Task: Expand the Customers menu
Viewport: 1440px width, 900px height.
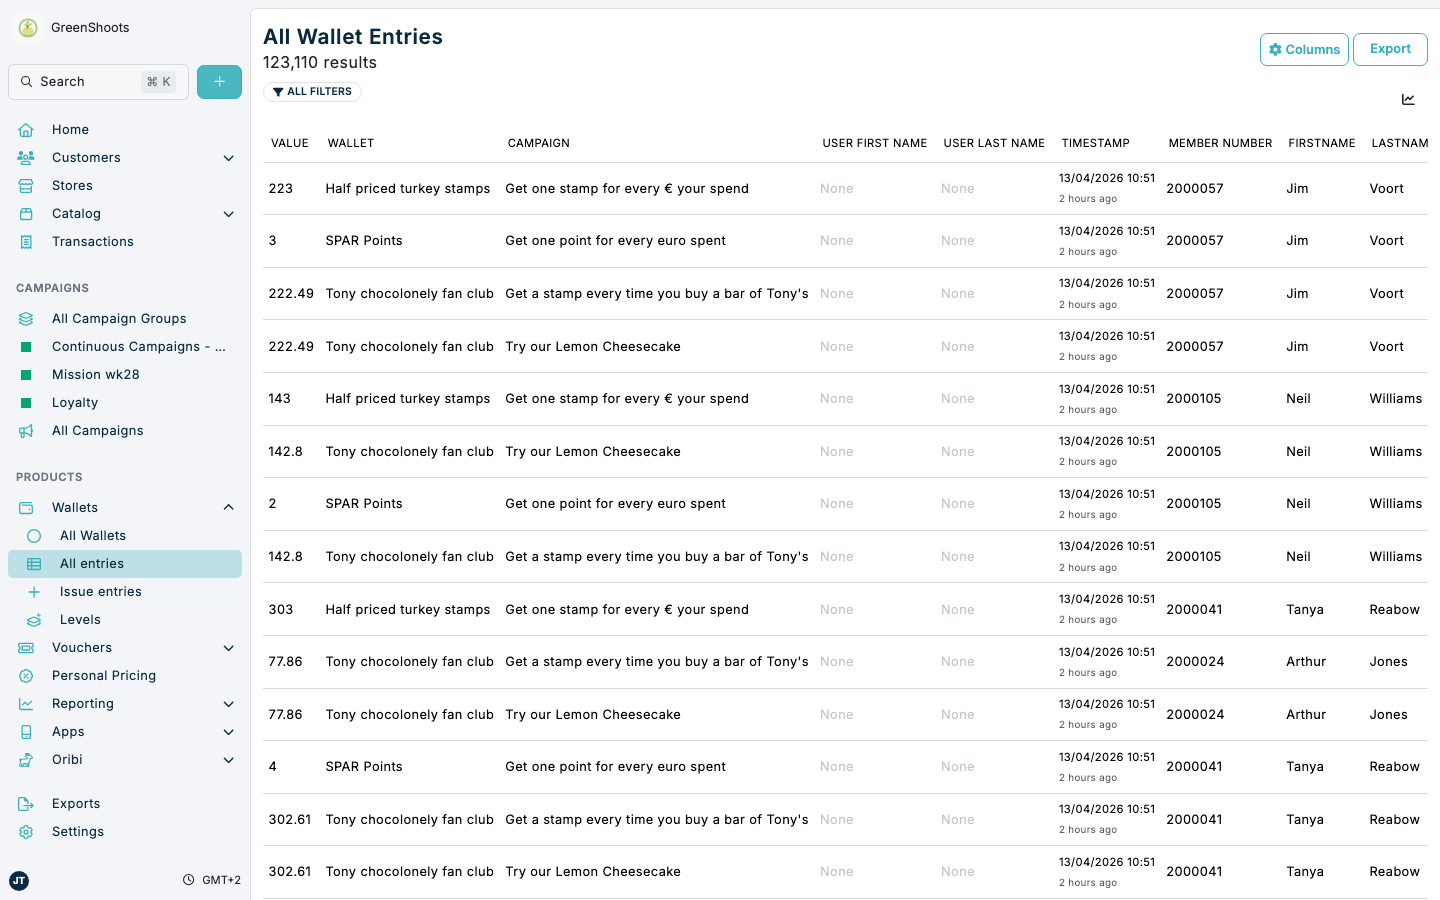Action: (x=228, y=157)
